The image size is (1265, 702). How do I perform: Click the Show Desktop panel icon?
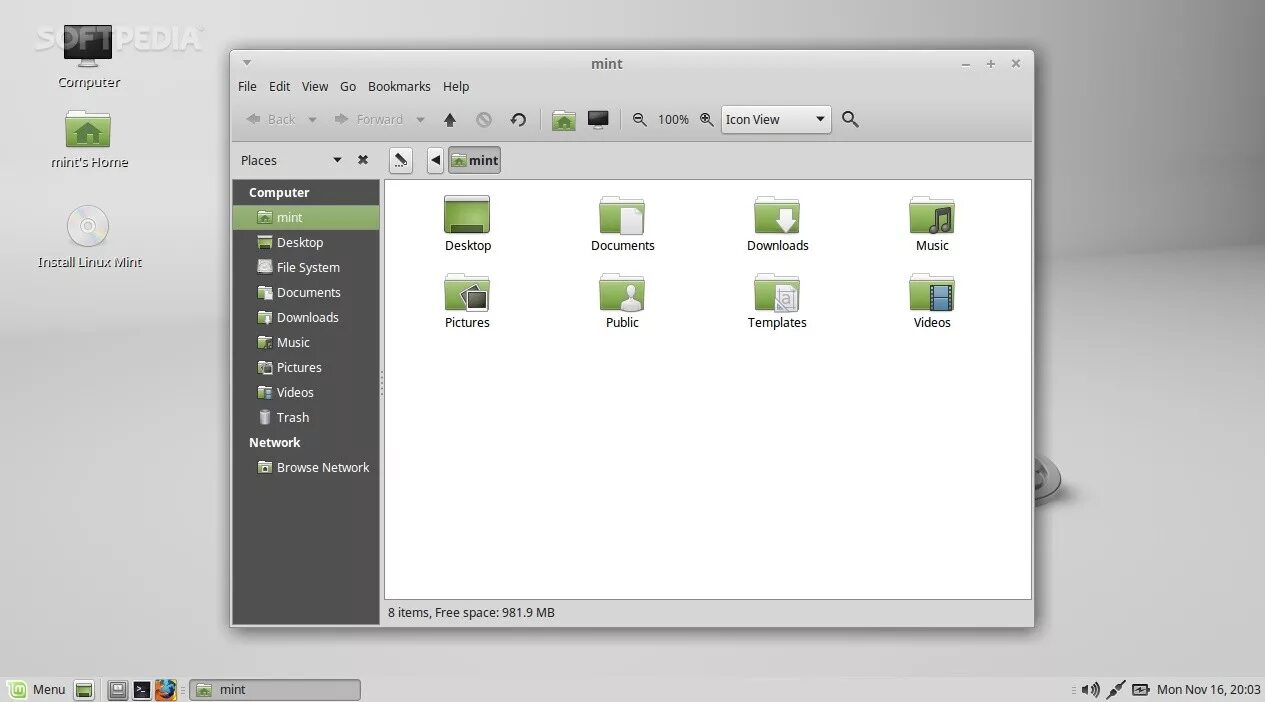click(84, 690)
